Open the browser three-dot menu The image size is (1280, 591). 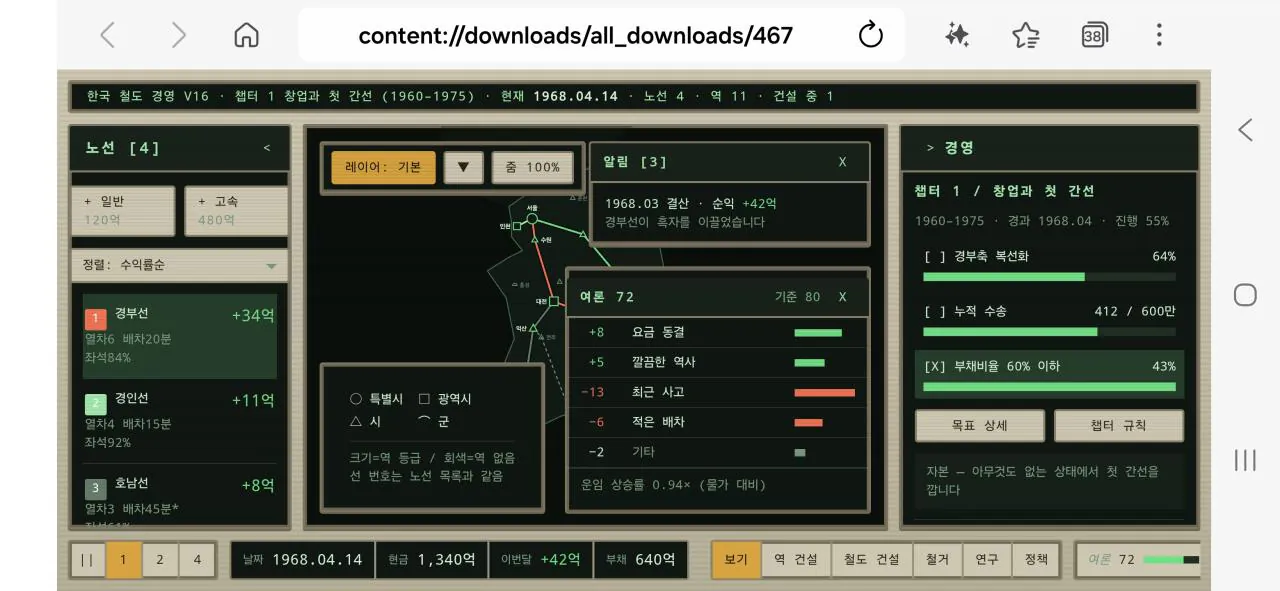(x=1159, y=35)
